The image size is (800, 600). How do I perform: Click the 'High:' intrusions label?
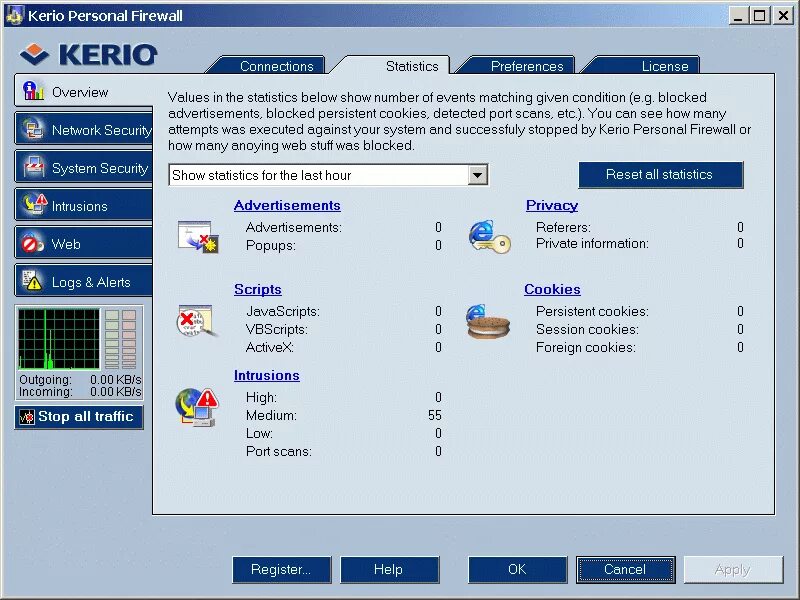point(261,397)
